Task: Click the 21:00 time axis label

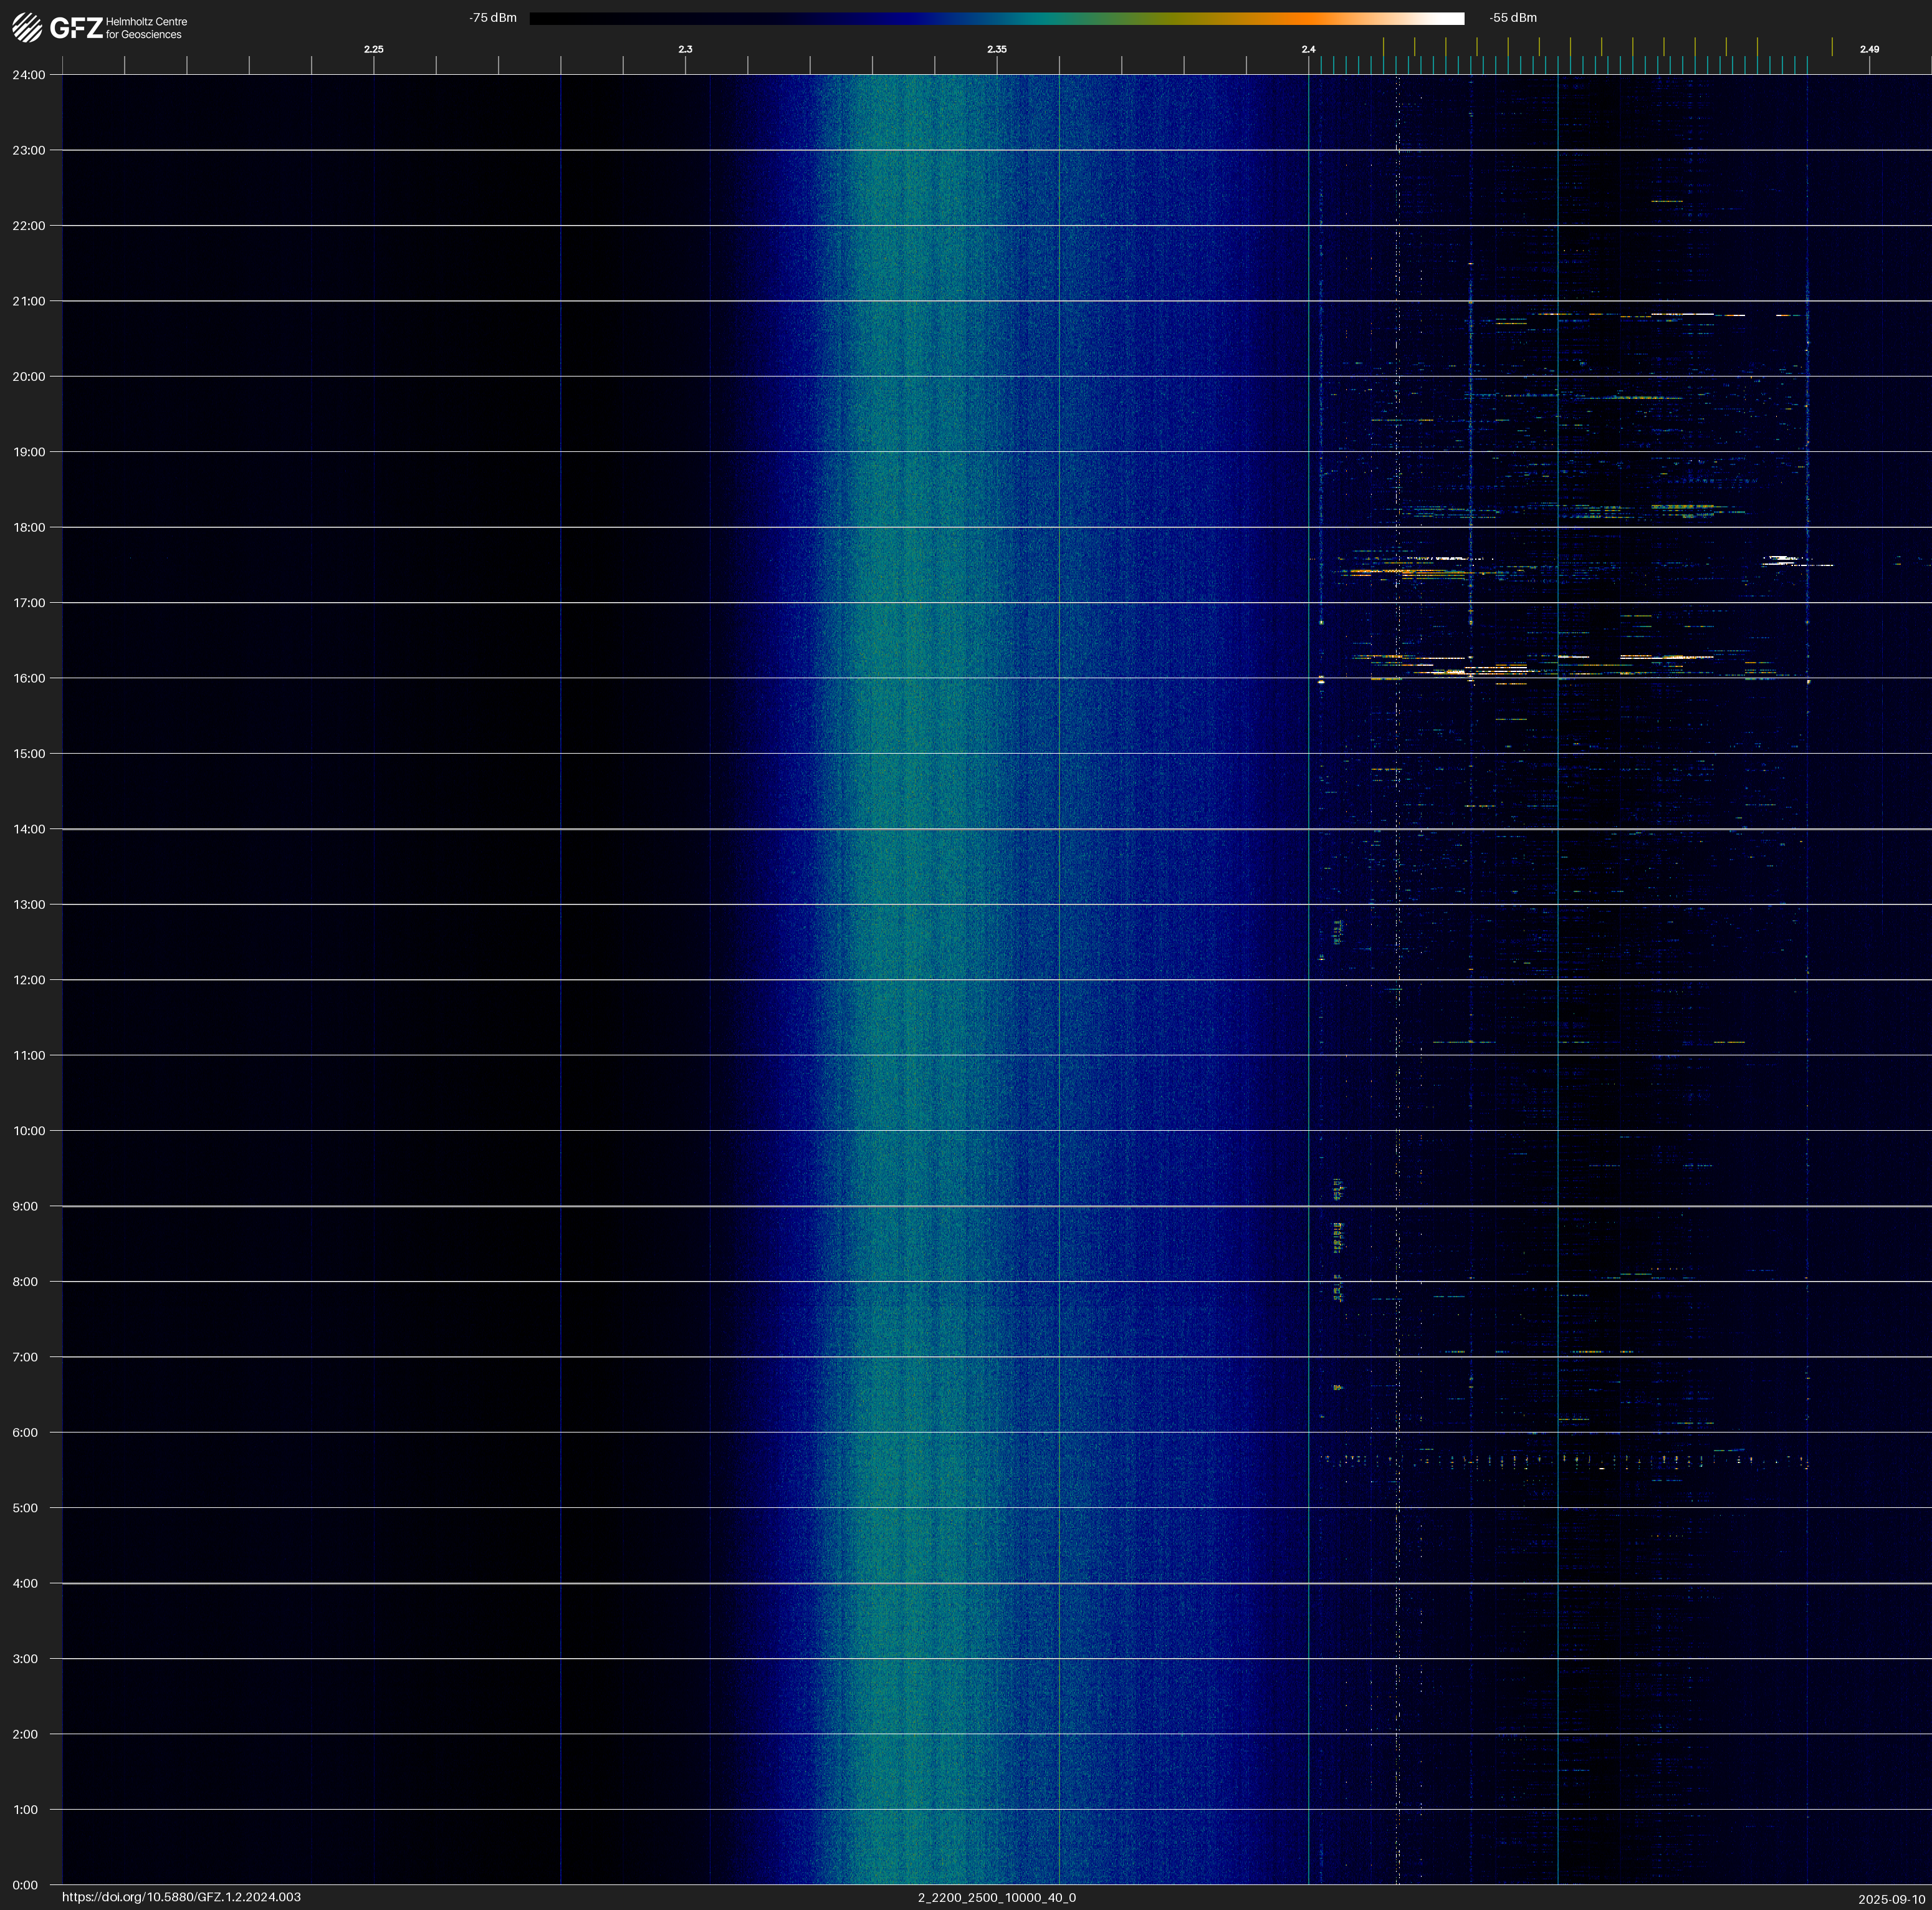Action: (x=29, y=301)
